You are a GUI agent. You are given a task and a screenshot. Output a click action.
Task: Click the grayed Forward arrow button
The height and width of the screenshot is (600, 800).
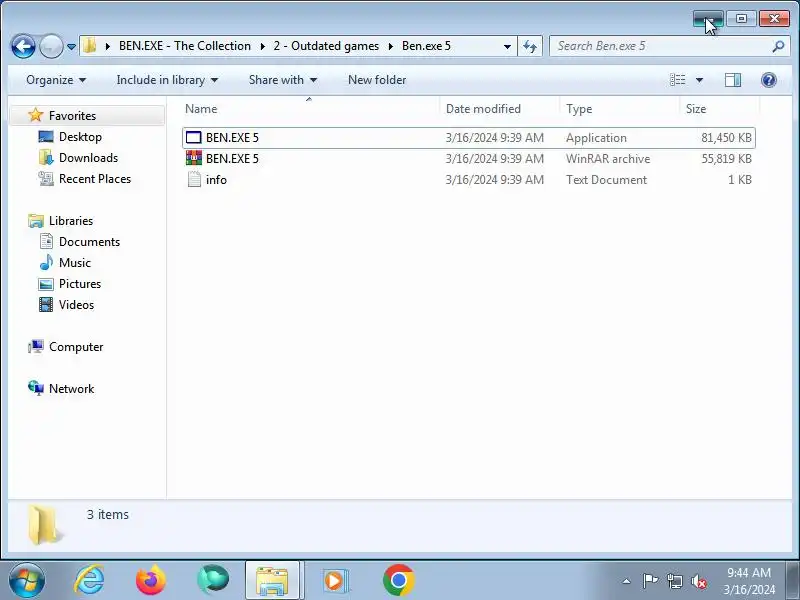click(51, 46)
